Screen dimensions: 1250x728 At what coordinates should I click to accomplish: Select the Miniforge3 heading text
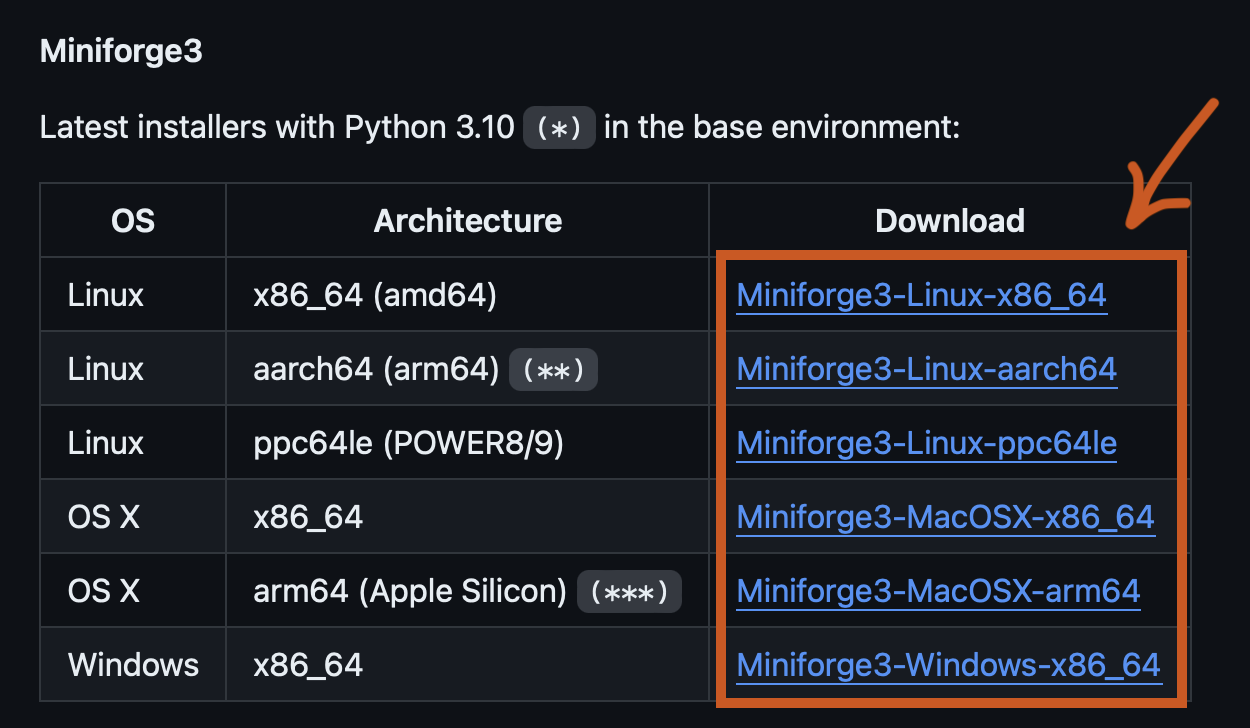click(x=121, y=52)
